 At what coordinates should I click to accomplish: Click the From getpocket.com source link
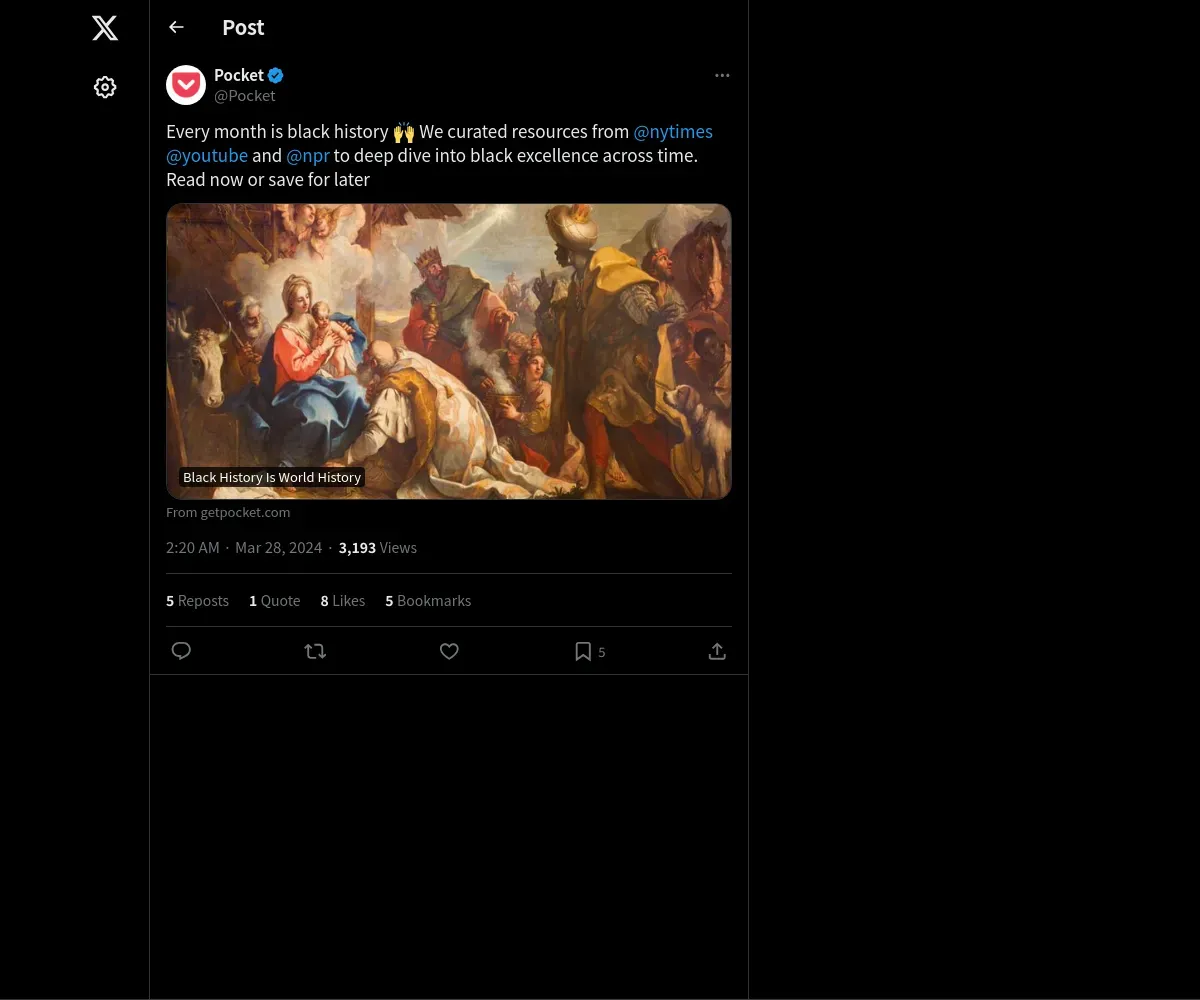tap(228, 512)
